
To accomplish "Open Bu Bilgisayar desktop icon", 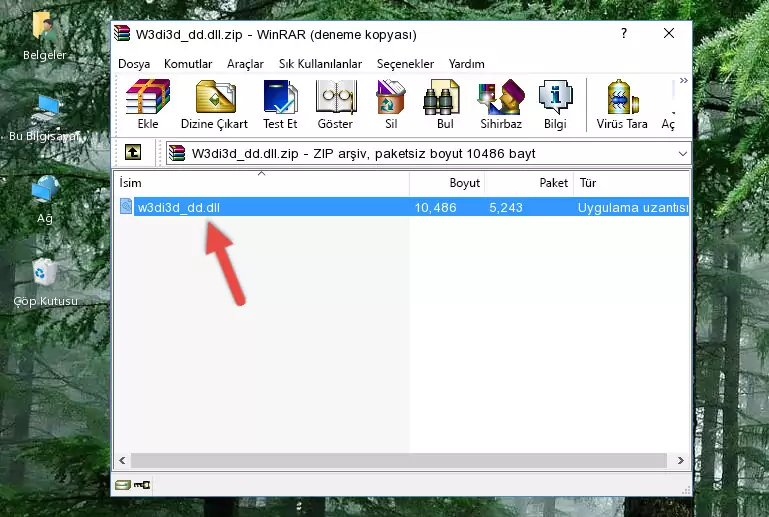I will pyautogui.click(x=45, y=119).
